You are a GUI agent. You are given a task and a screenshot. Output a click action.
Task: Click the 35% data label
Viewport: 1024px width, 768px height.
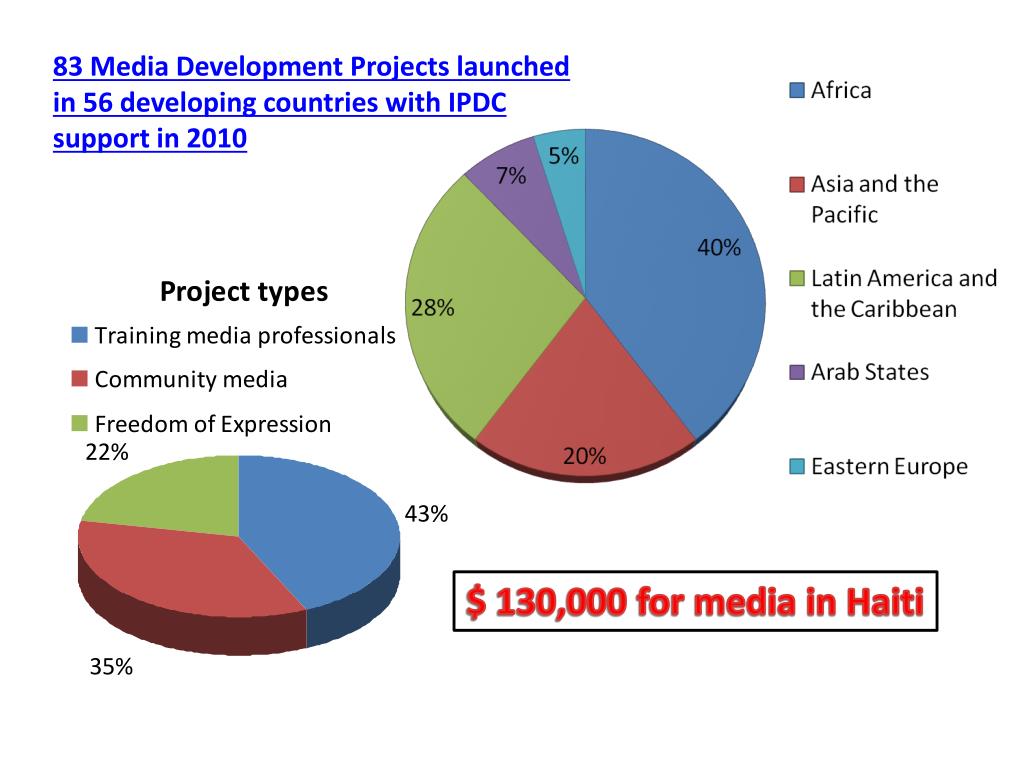click(x=111, y=667)
